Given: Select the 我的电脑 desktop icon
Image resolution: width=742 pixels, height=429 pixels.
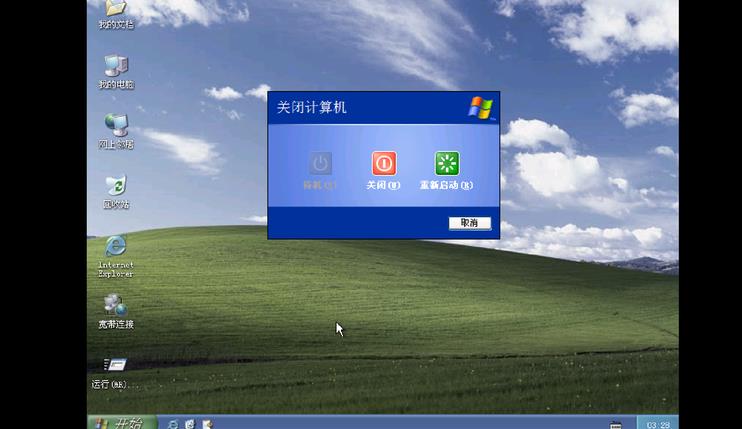Looking at the screenshot, I should [116, 72].
